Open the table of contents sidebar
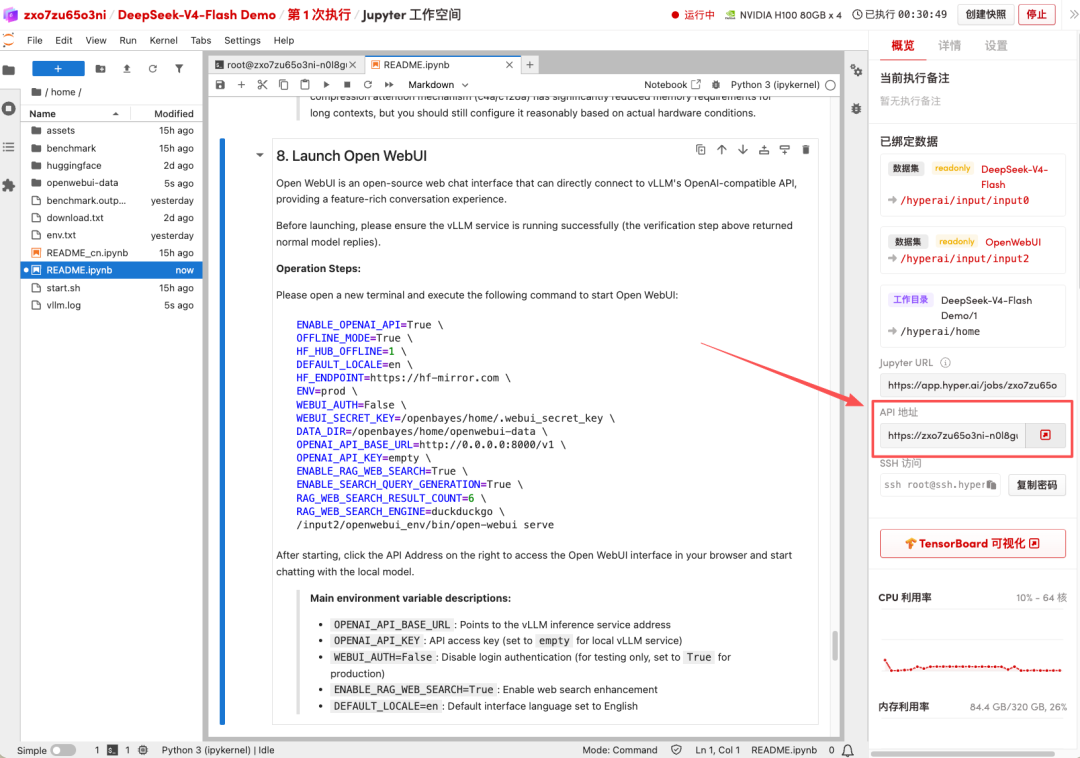The width and height of the screenshot is (1080, 758). [9, 147]
